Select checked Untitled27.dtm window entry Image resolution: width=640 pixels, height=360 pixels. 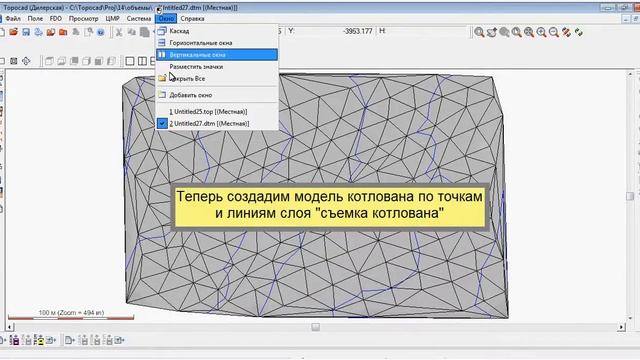coord(217,123)
